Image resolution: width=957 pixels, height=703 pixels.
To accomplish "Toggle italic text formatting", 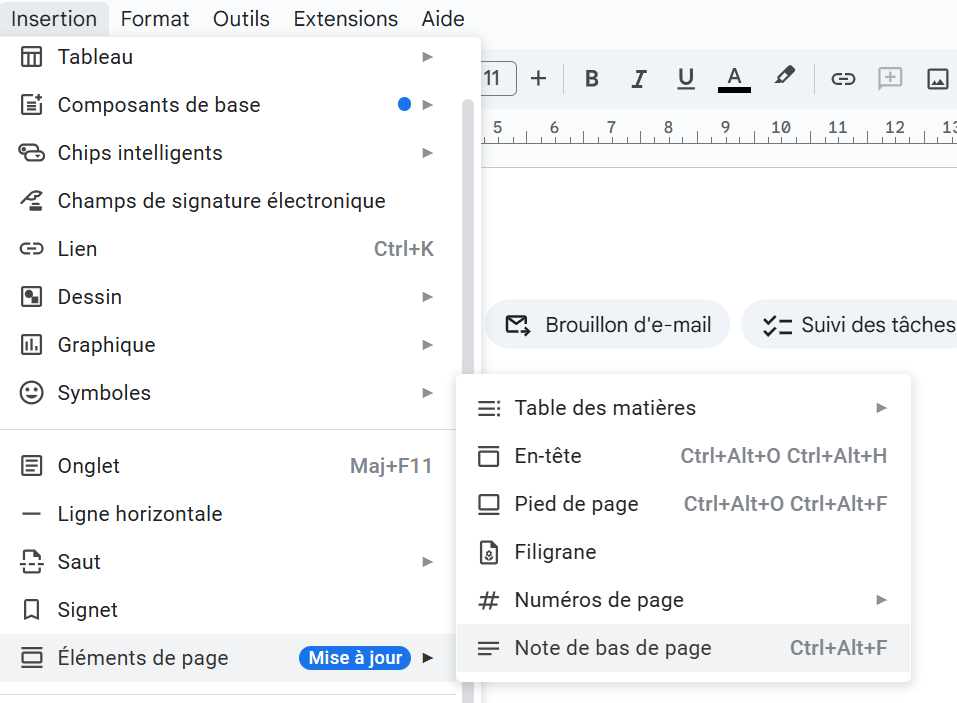I will [x=639, y=78].
